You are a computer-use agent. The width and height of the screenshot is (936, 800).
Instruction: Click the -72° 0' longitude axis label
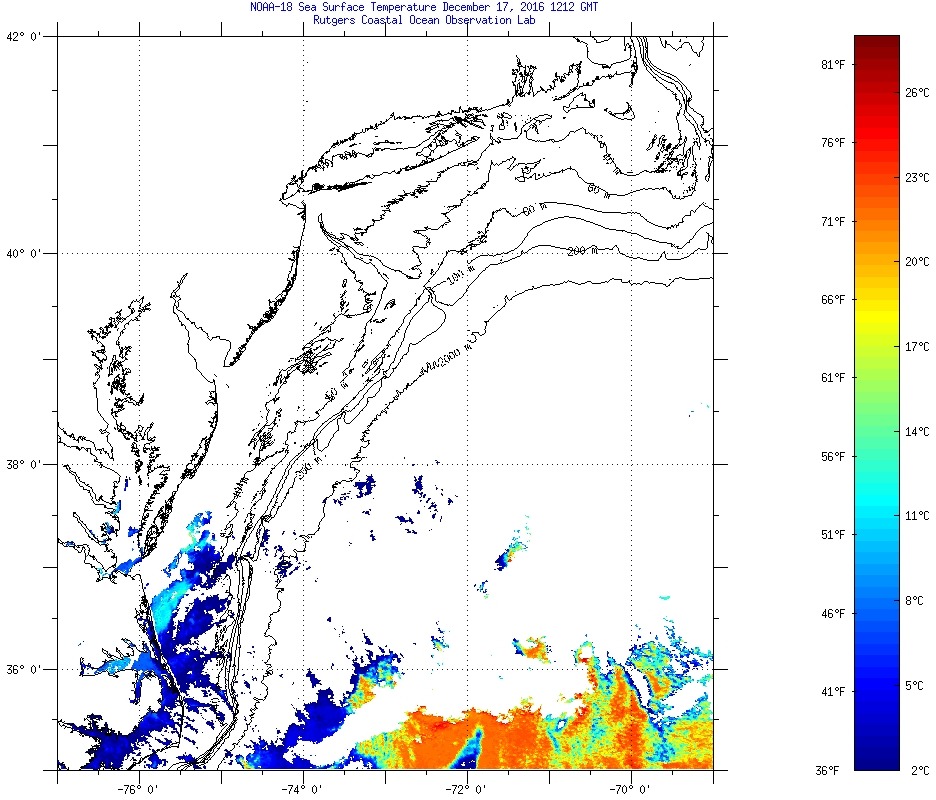click(467, 788)
